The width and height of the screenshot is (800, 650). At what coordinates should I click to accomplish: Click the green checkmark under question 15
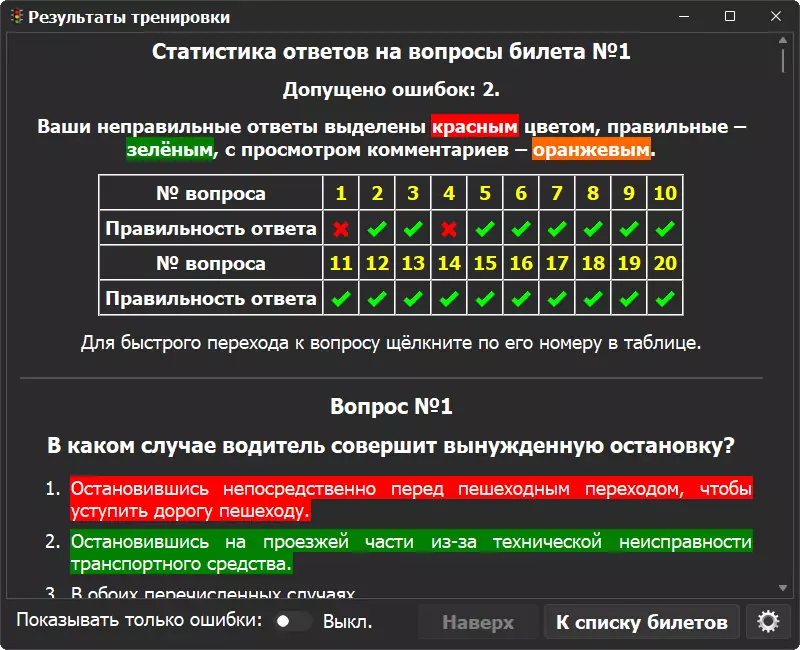point(485,298)
